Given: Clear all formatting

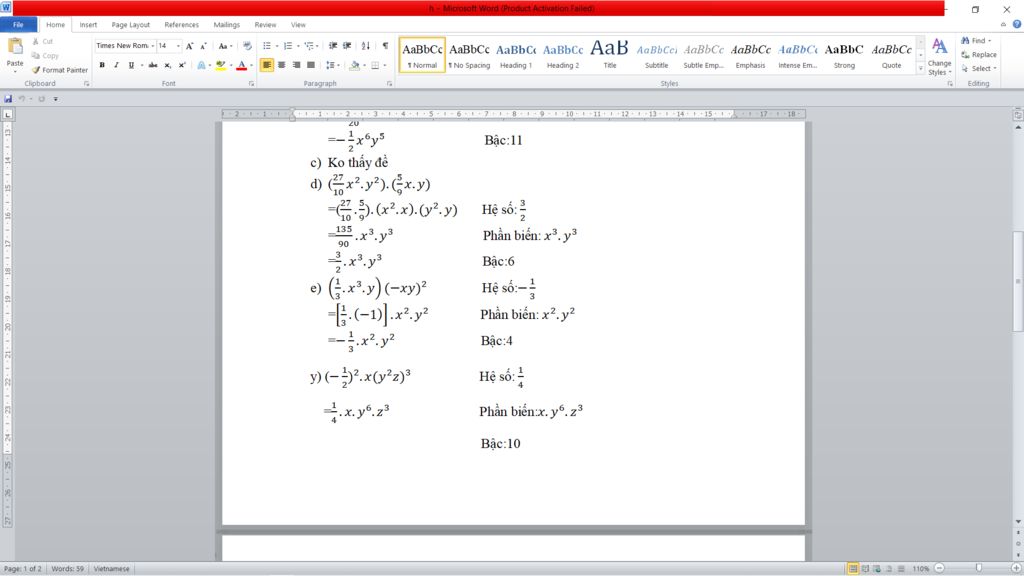Looking at the screenshot, I should click(247, 46).
